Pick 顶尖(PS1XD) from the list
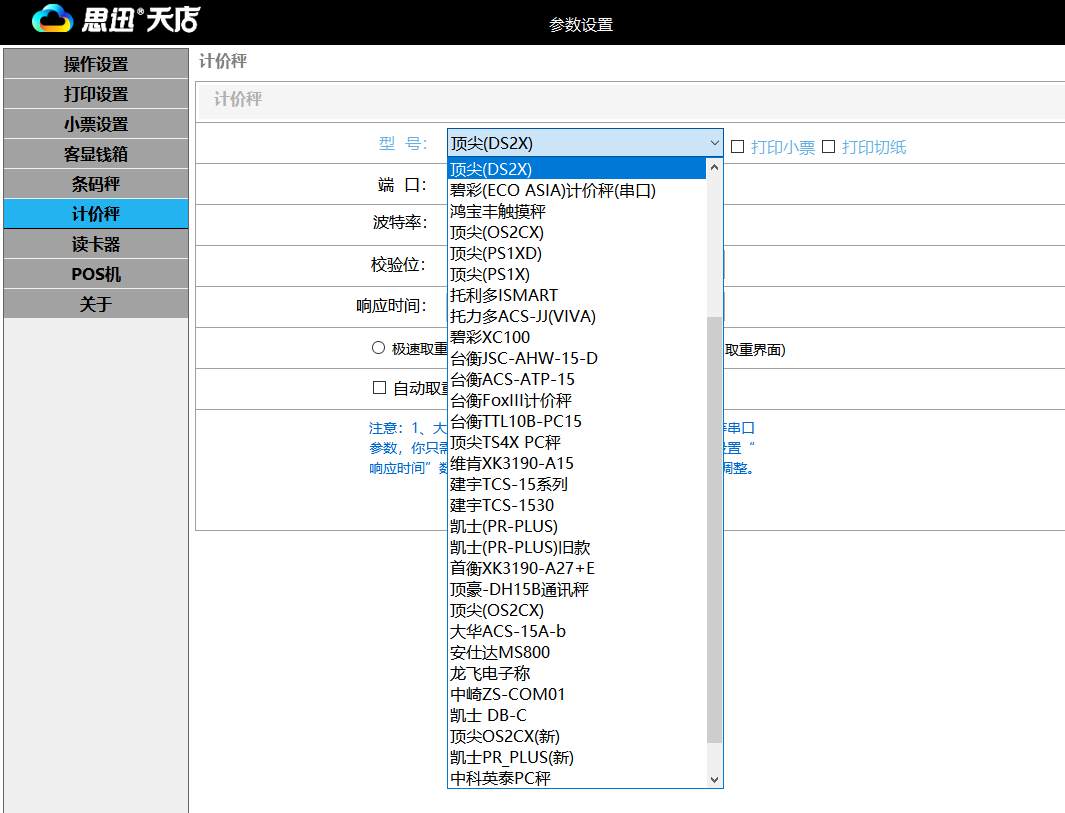The height and width of the screenshot is (813, 1065). 577,253
